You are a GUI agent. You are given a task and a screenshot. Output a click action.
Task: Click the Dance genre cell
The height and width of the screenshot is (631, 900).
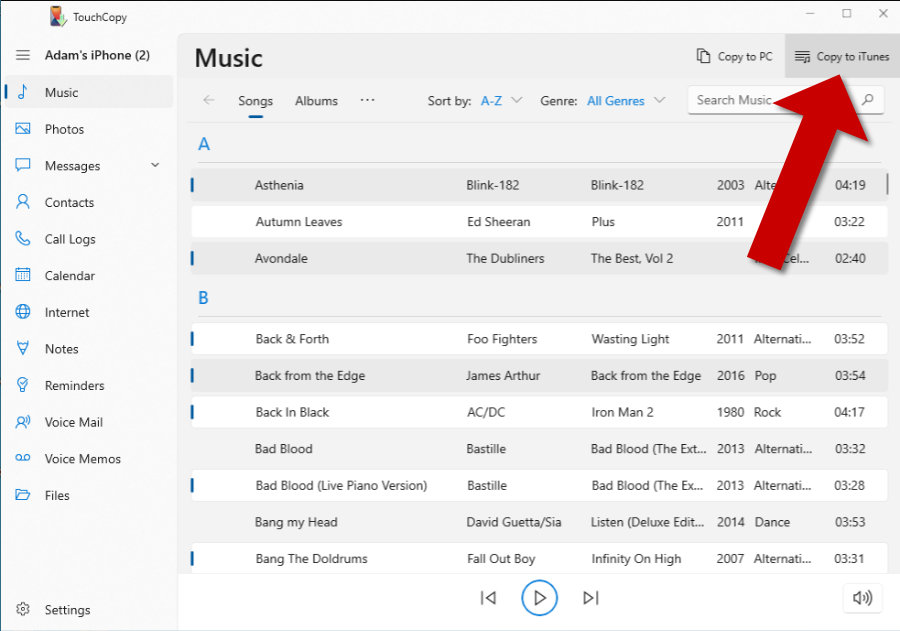[x=772, y=522]
